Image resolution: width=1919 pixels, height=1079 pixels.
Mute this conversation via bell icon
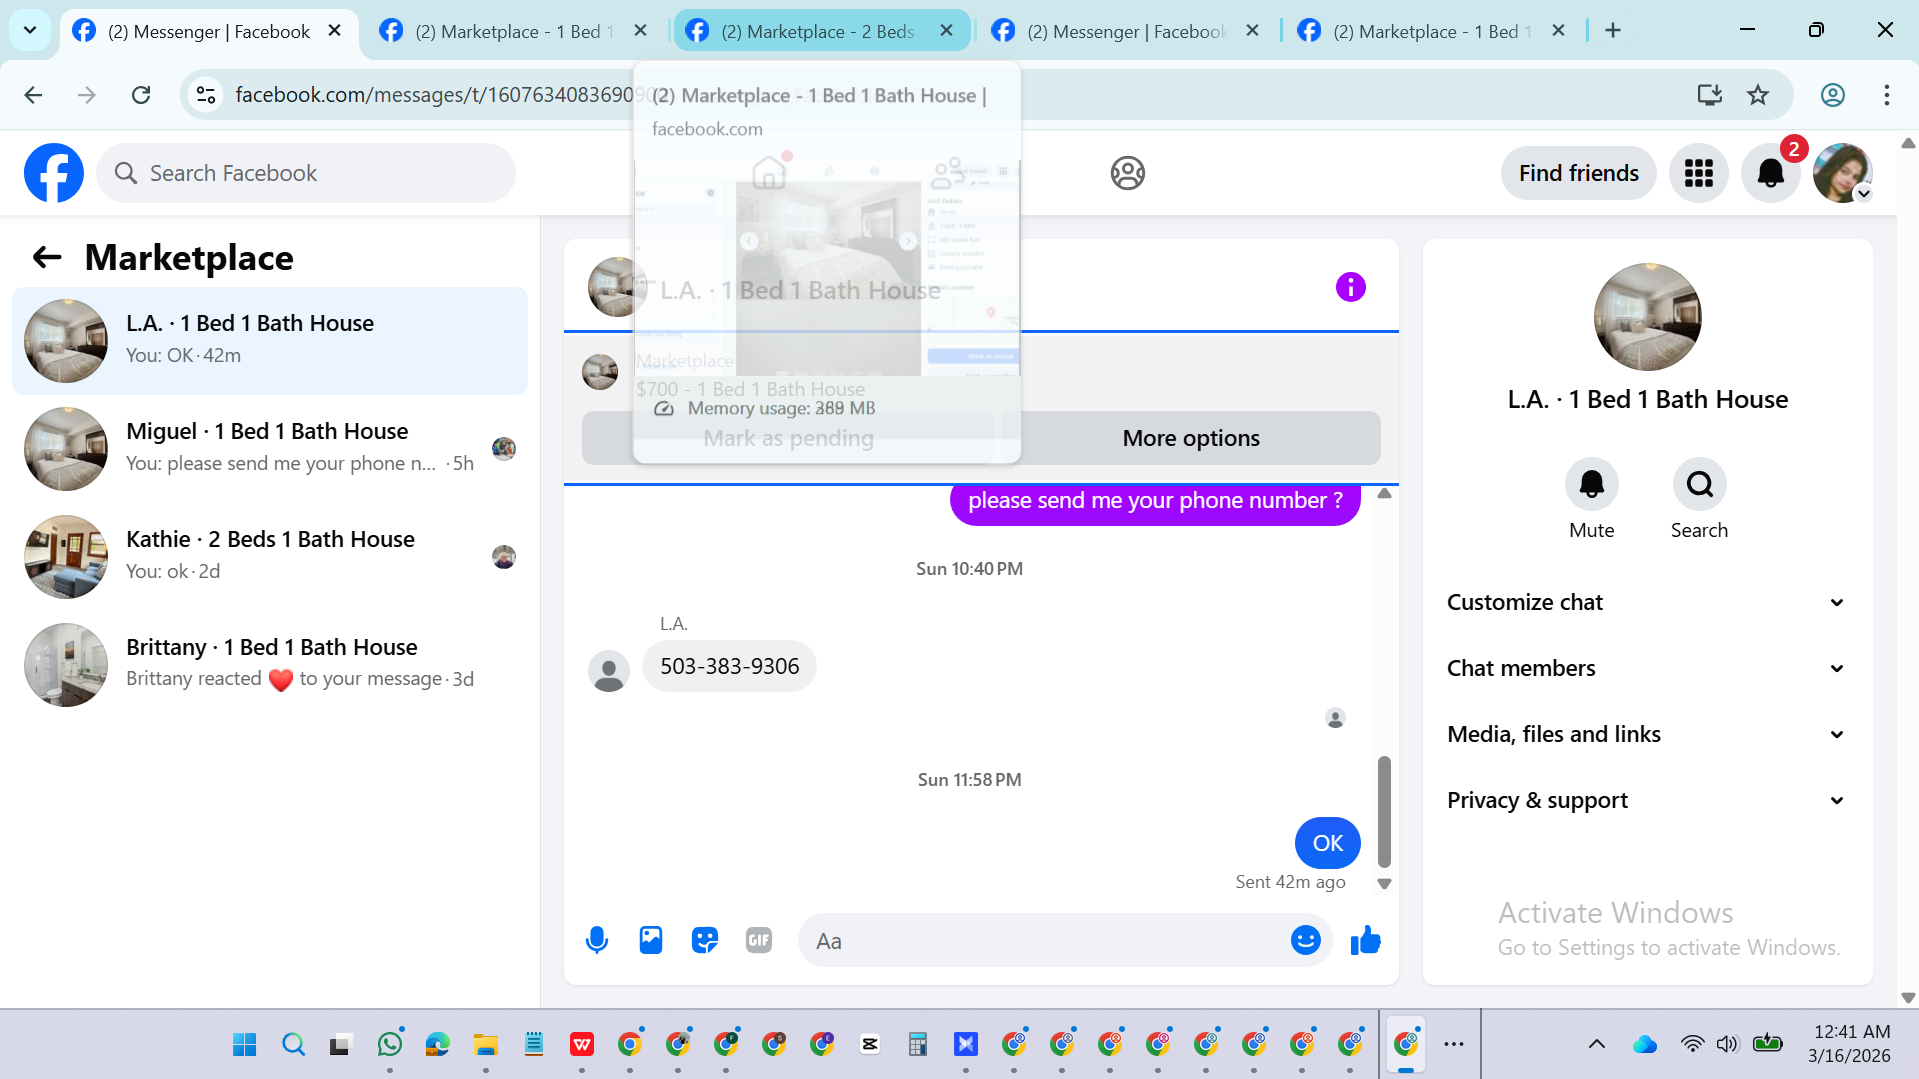click(x=1591, y=484)
